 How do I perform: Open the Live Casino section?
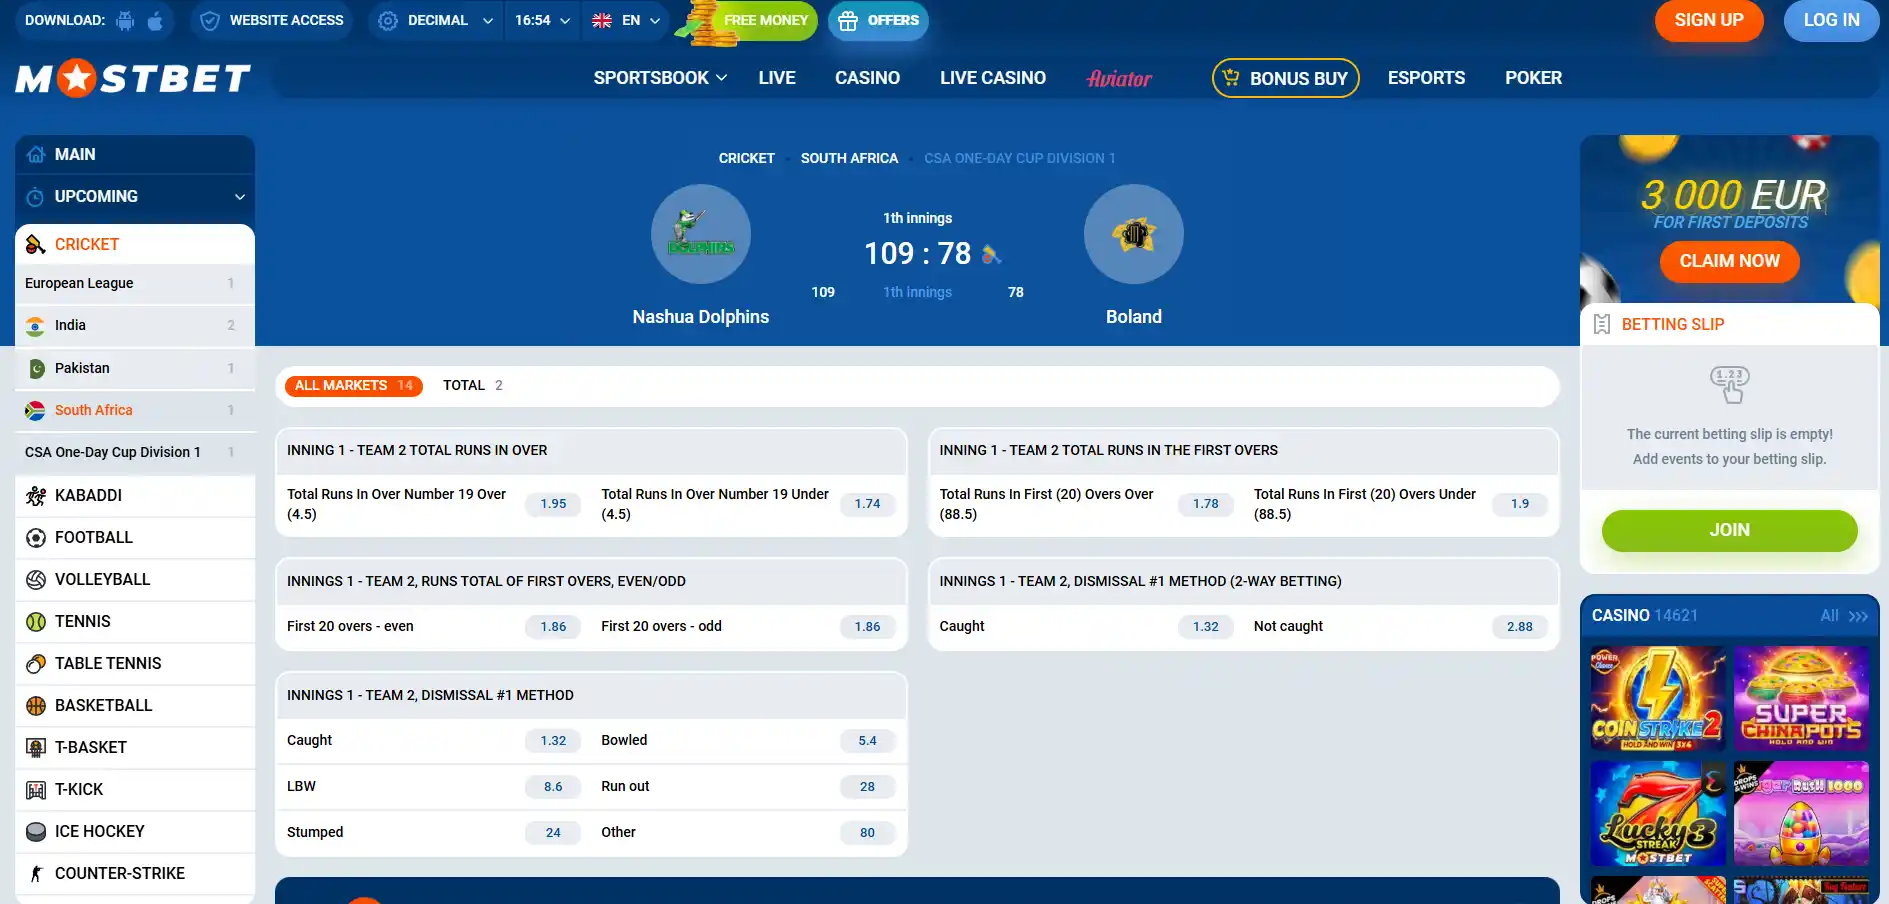coord(993,78)
